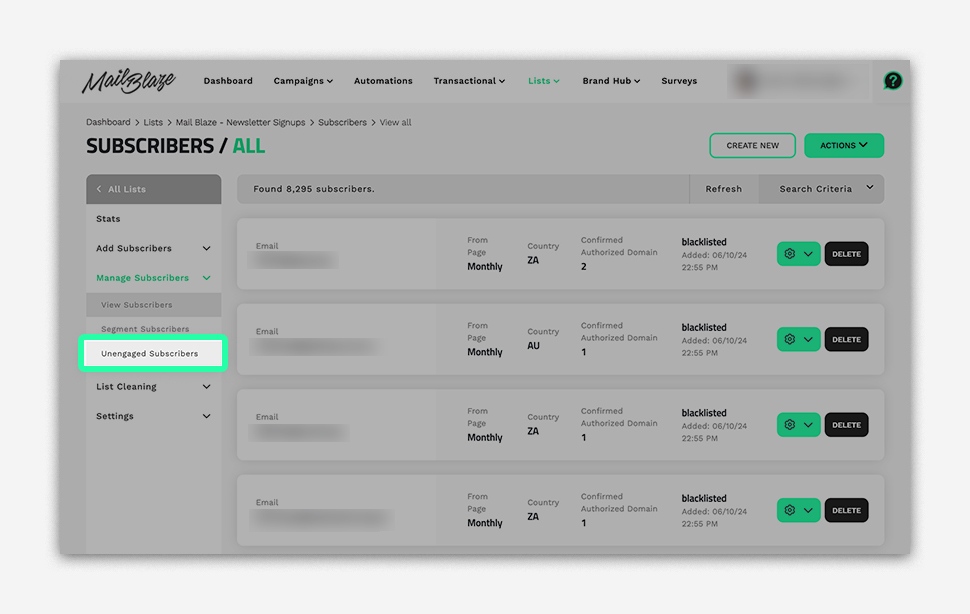The width and height of the screenshot is (970, 614).
Task: Expand the List Cleaning section
Action: 126,387
